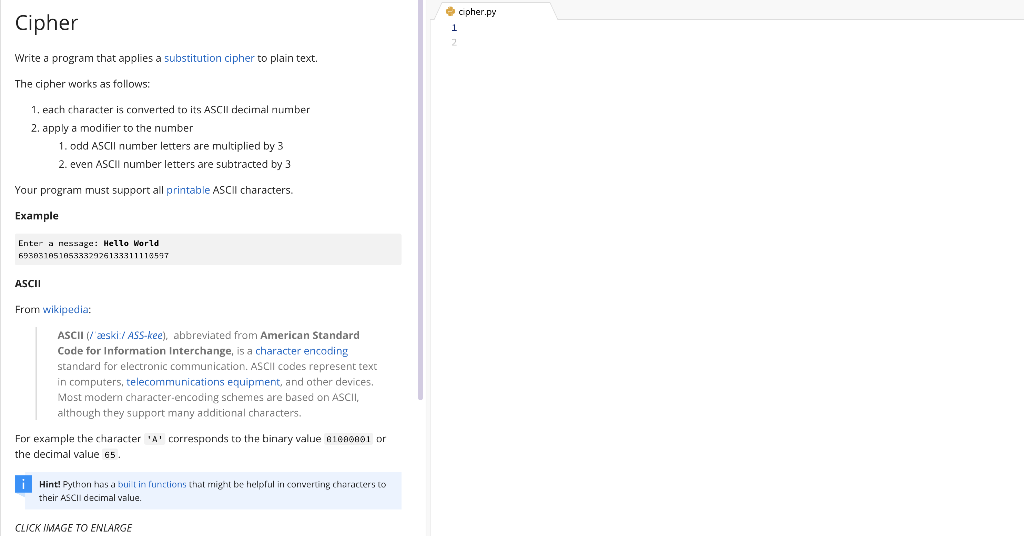Click the blue info icon beside Hint

pyautogui.click(x=24, y=484)
